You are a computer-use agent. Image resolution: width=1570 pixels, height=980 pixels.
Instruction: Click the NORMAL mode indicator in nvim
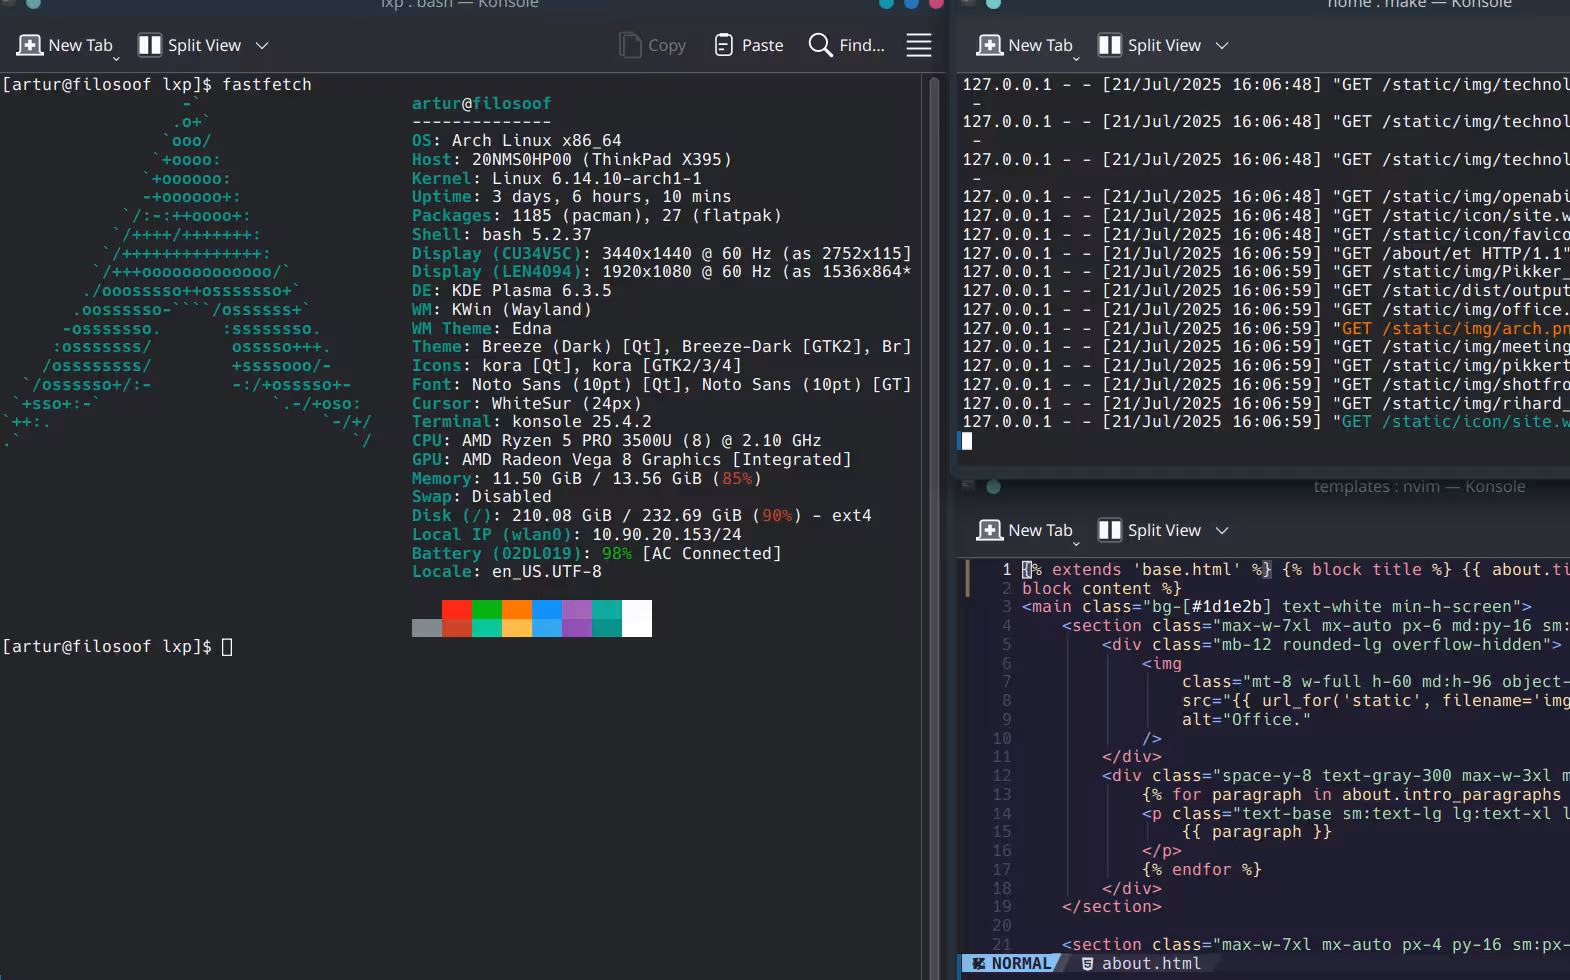pos(1020,963)
